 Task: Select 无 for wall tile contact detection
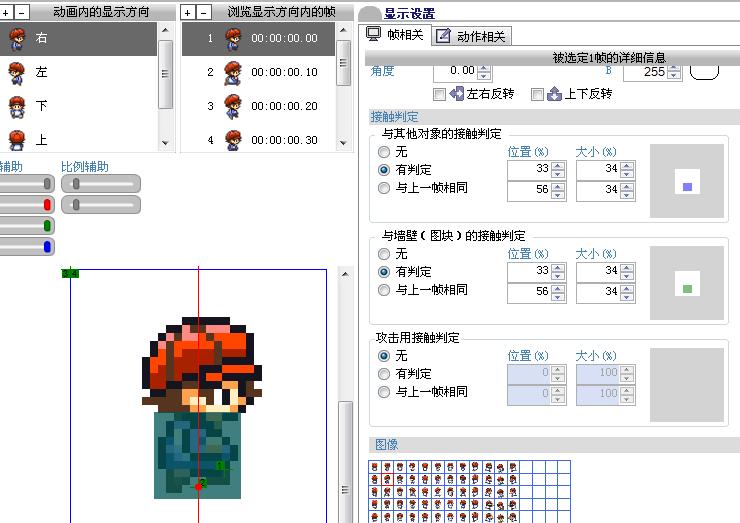[x=384, y=254]
